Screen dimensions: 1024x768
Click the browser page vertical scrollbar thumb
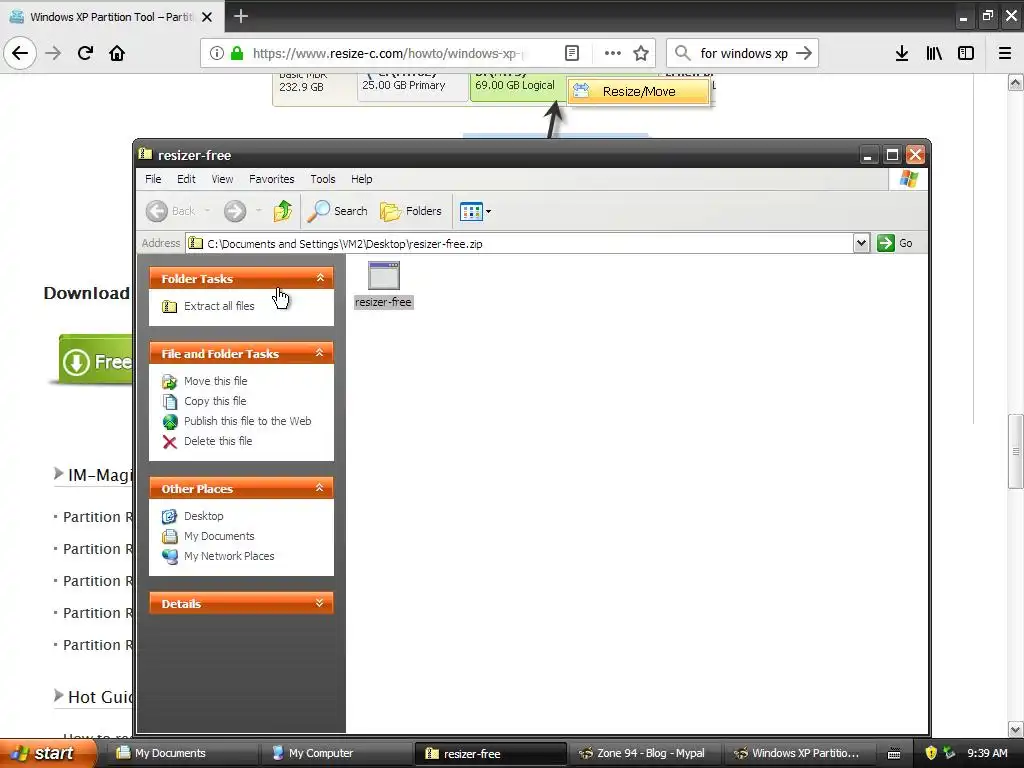coord(1016,451)
